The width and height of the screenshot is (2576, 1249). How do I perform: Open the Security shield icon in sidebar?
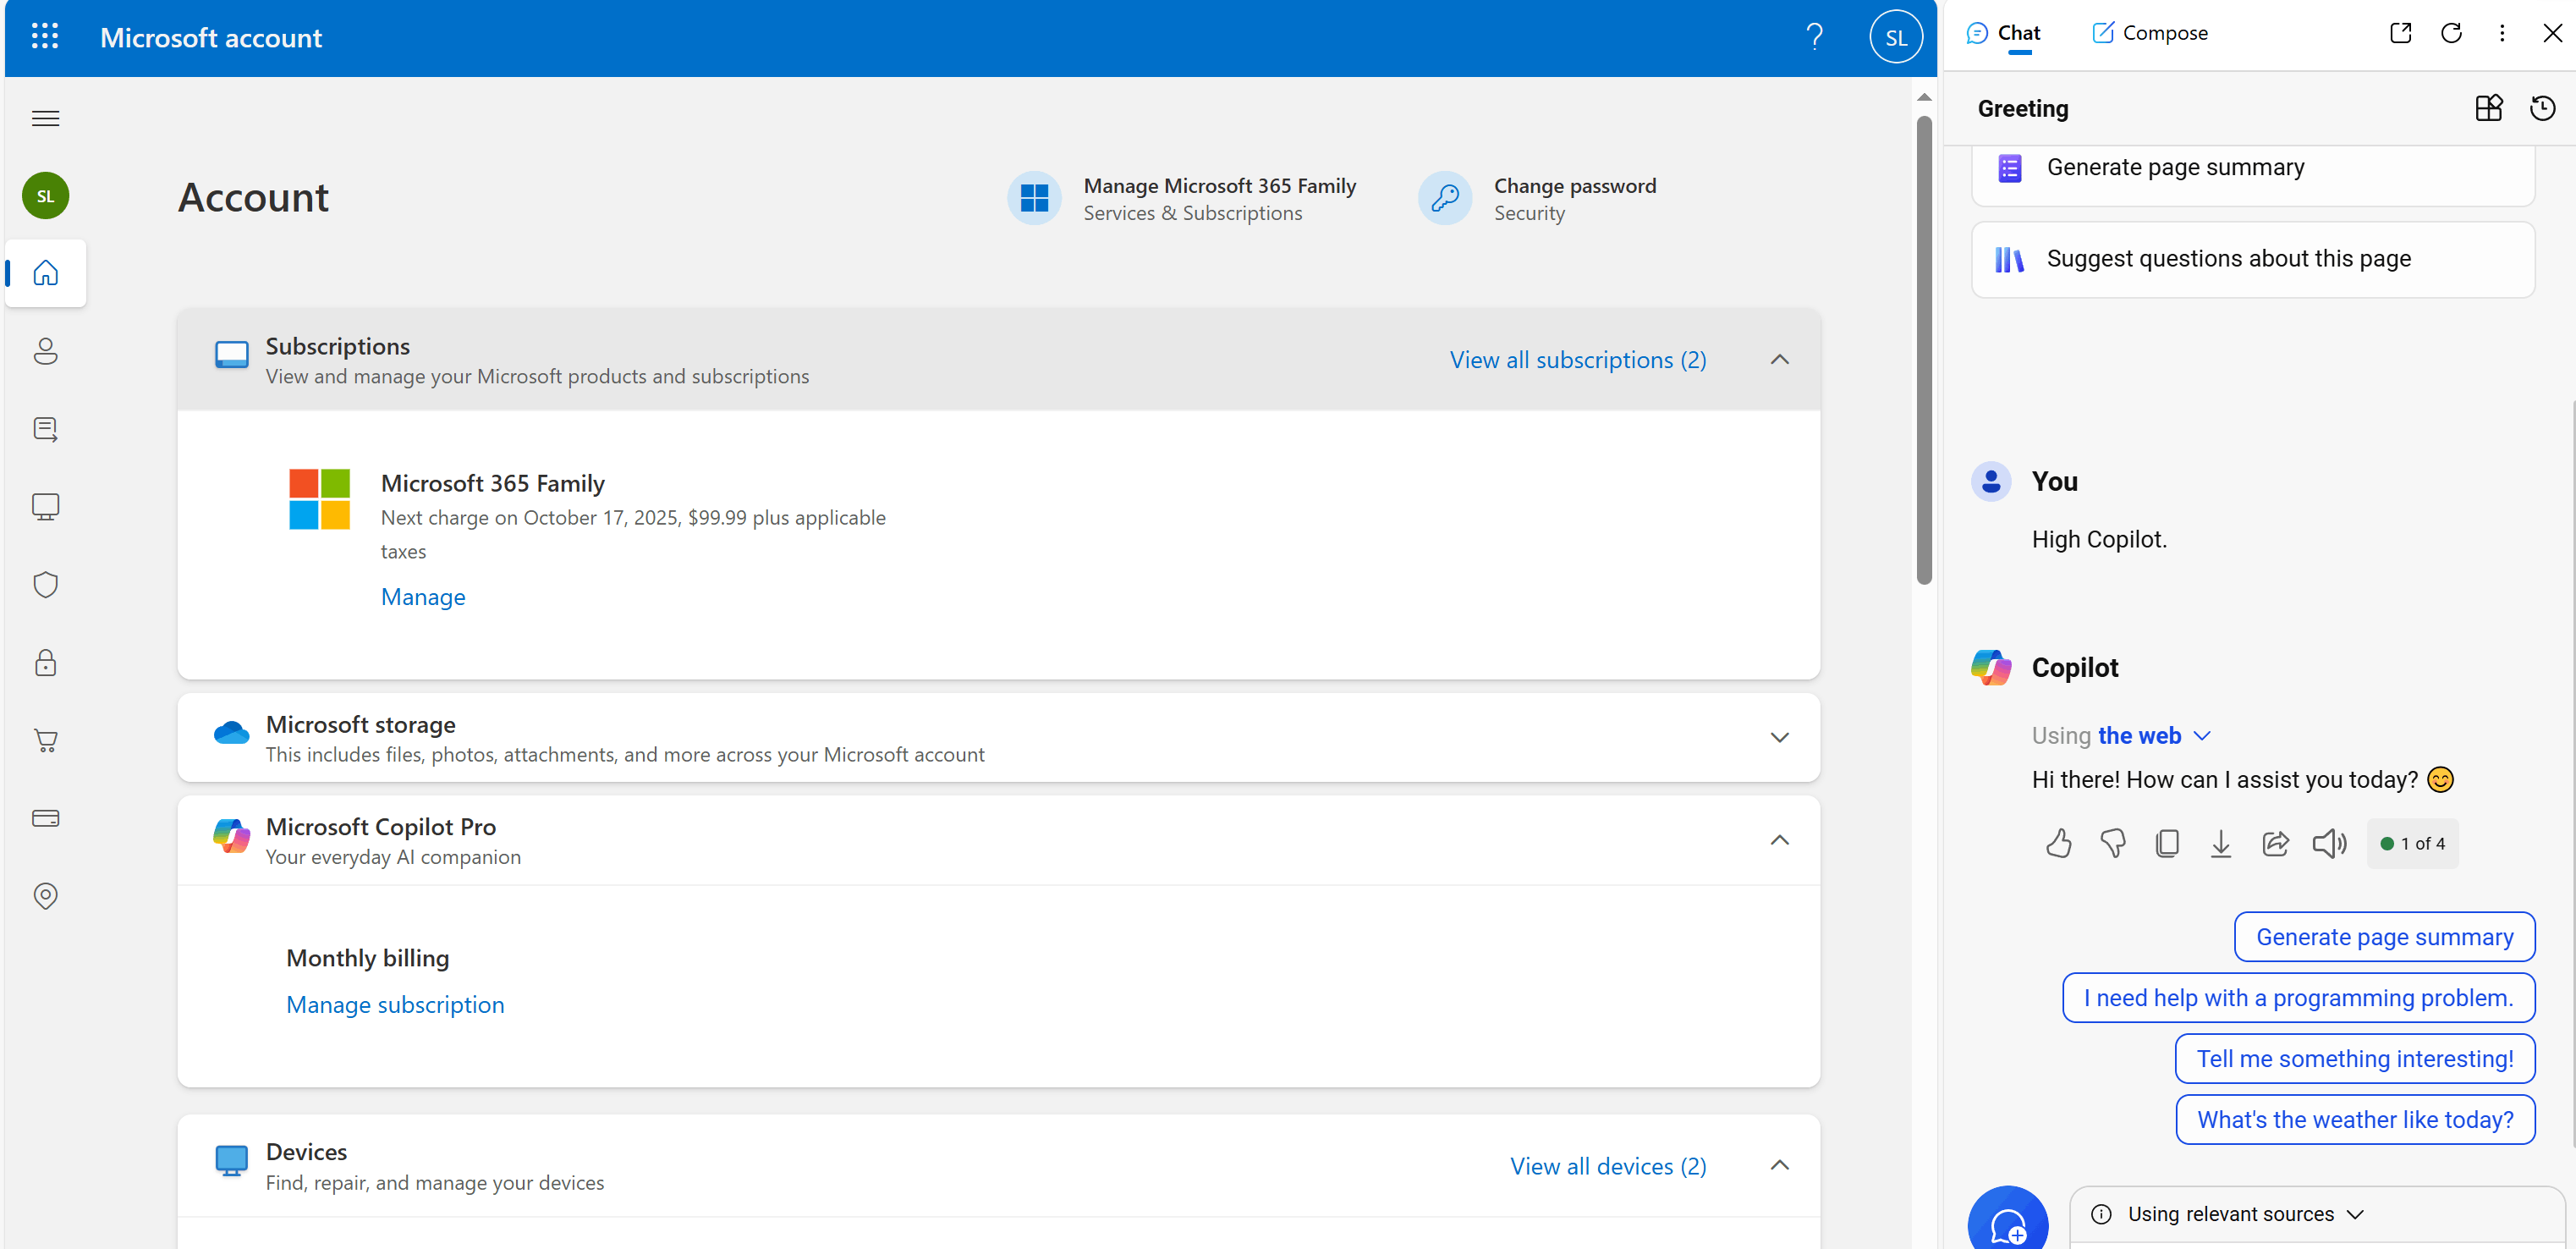45,584
